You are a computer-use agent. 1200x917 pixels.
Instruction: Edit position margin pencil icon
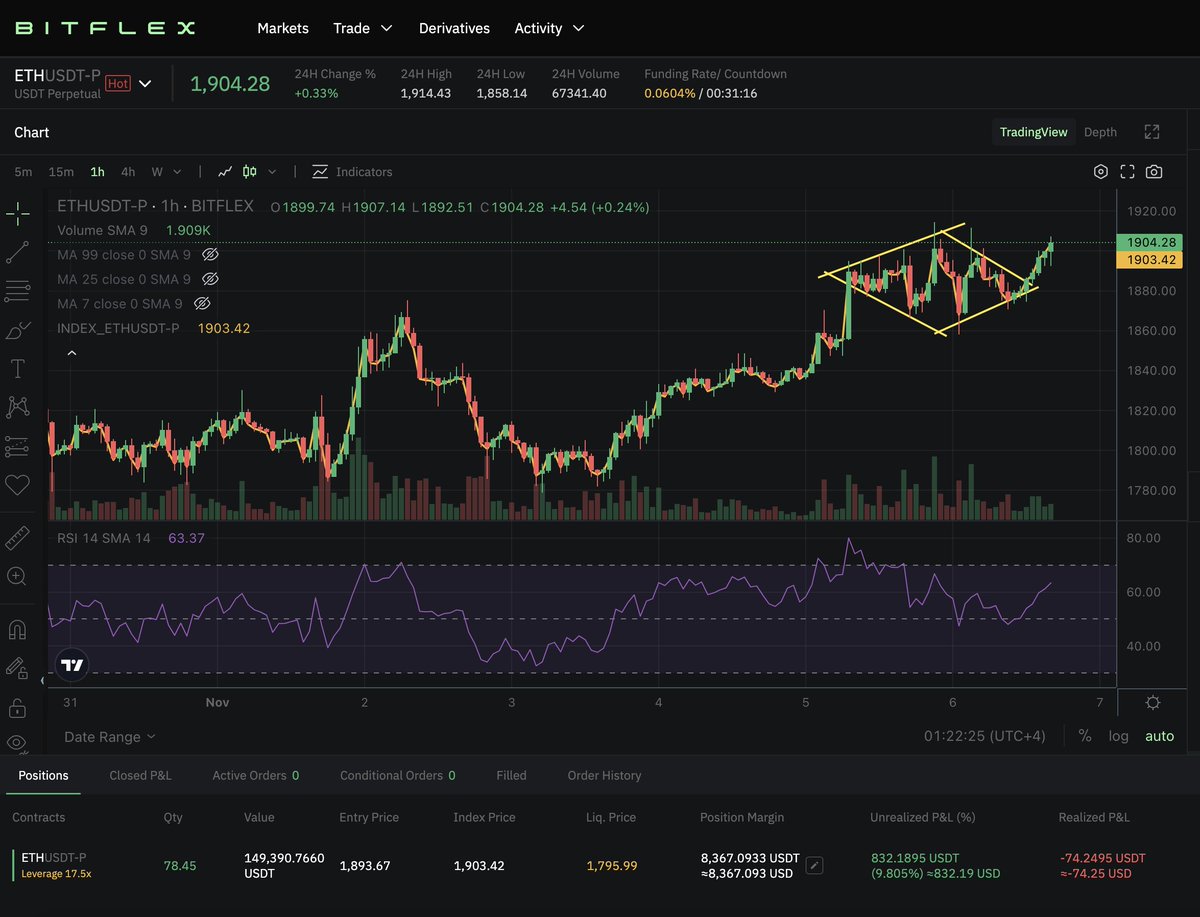click(x=814, y=866)
